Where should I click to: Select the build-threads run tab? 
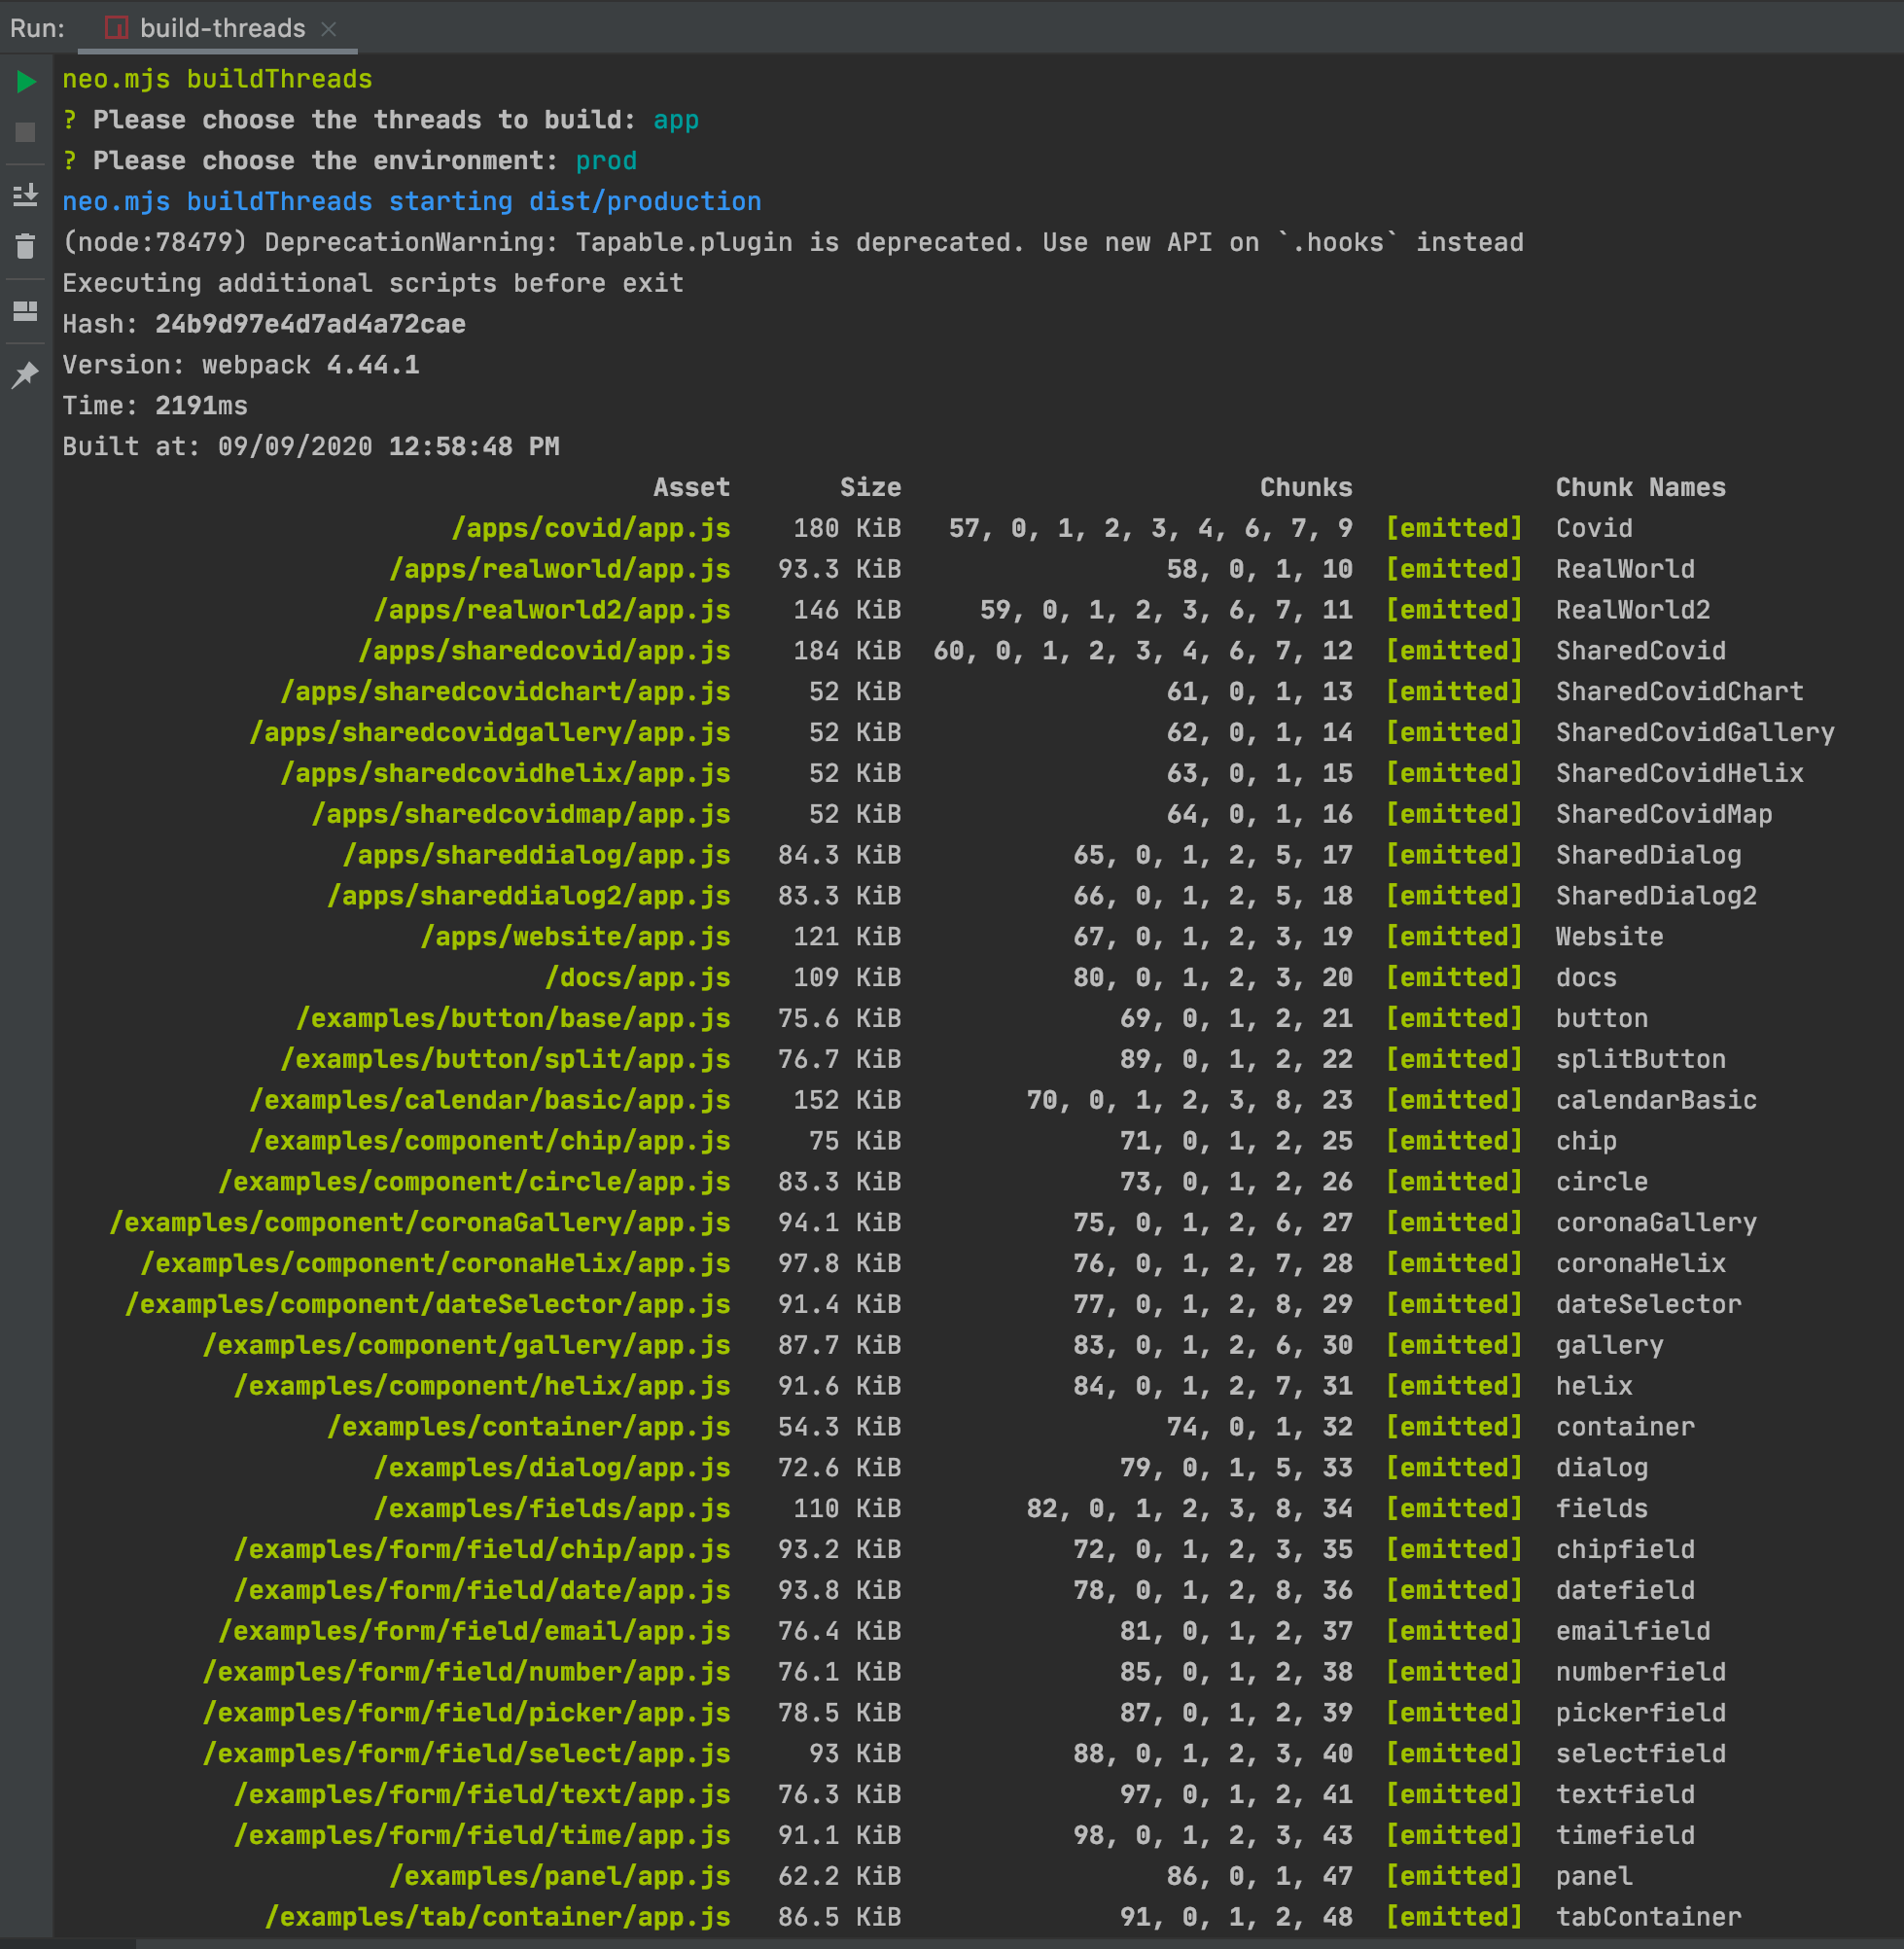[222, 28]
